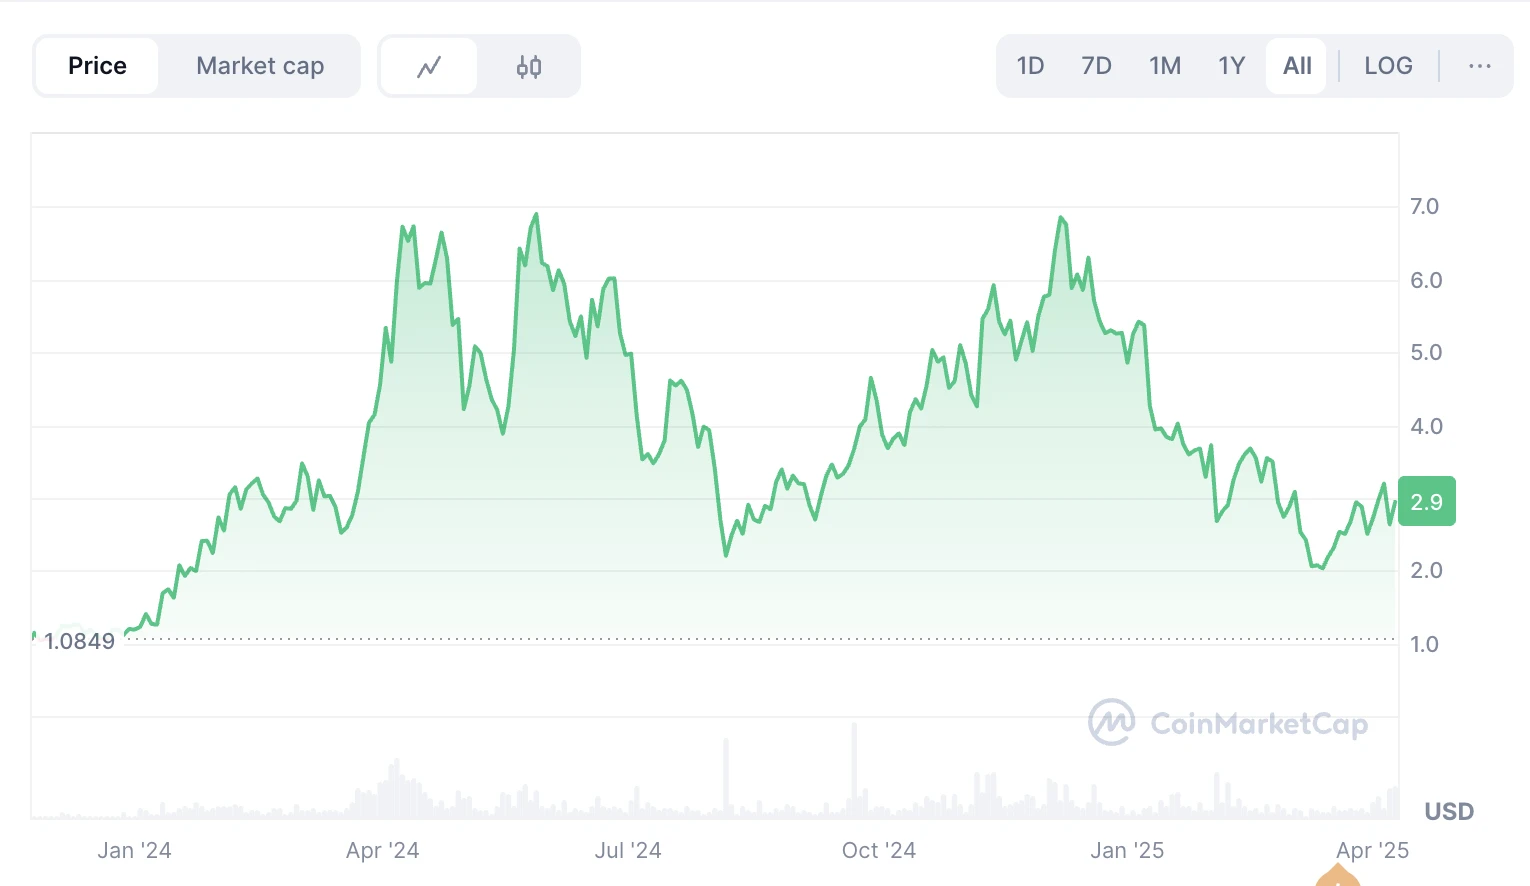The width and height of the screenshot is (1530, 886).
Task: Click the orange marker below the chart
Action: [x=1338, y=877]
